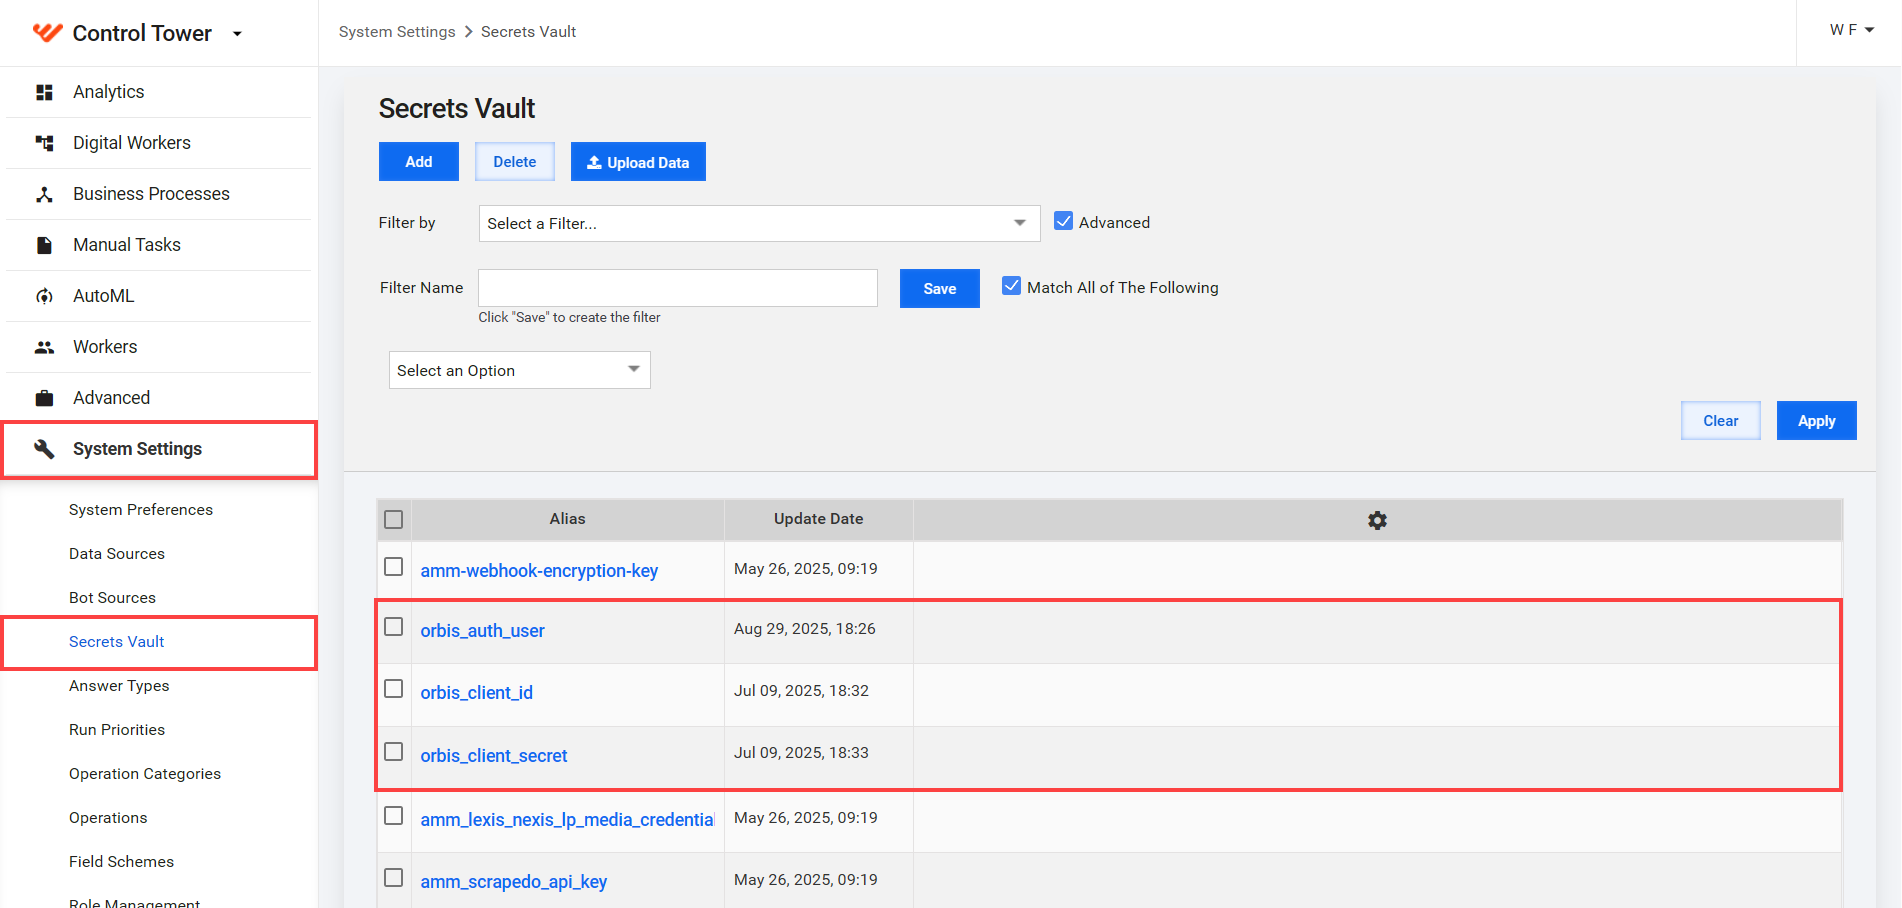Click System Settings breadcrumb link
1902x908 pixels.
(x=397, y=32)
